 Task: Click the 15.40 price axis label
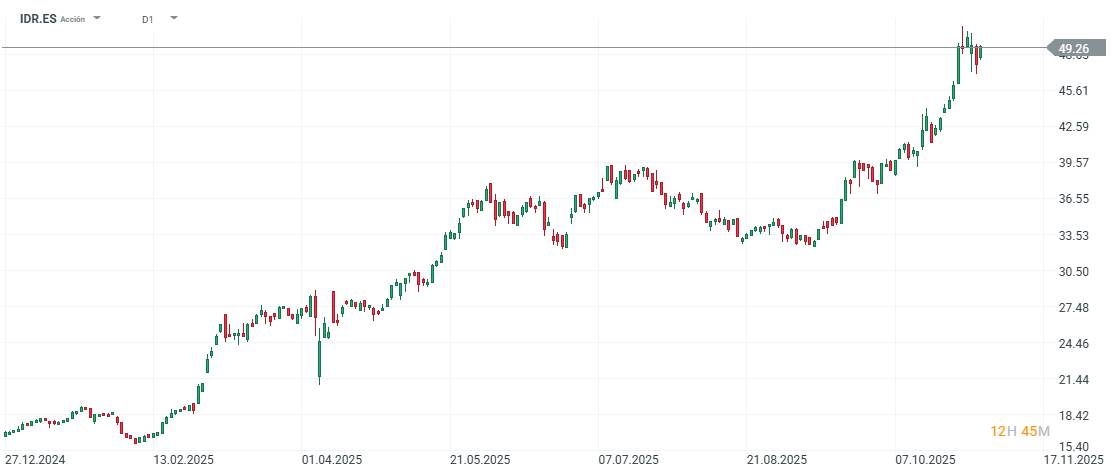(1074, 446)
